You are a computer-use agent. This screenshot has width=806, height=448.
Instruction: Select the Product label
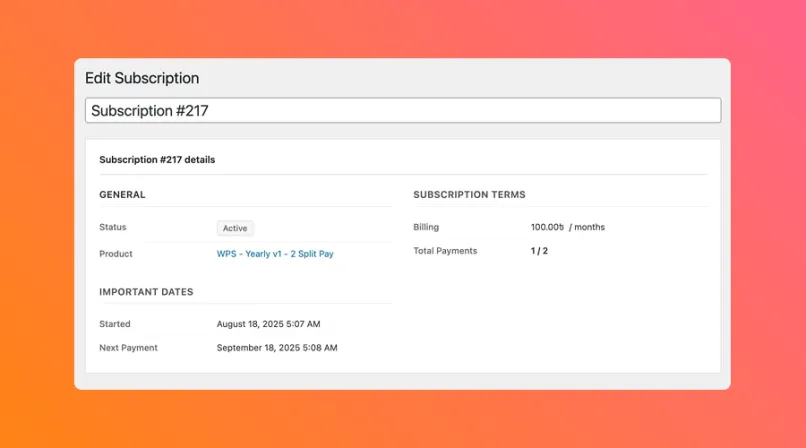(116, 254)
